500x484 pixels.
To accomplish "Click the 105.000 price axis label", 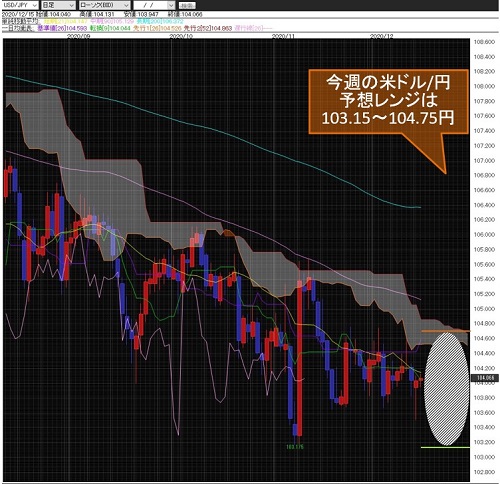I will click(x=484, y=309).
